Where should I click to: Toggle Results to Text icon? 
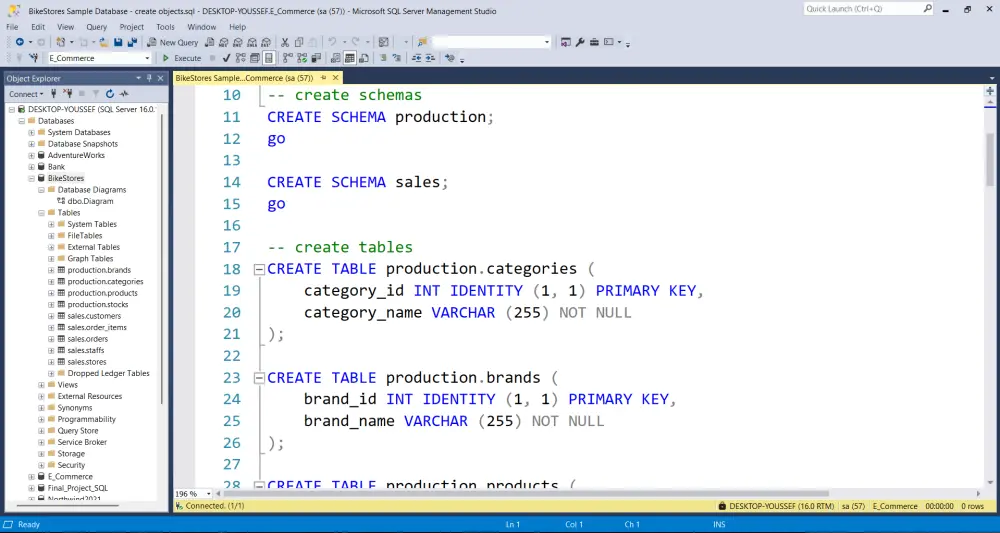(335, 58)
